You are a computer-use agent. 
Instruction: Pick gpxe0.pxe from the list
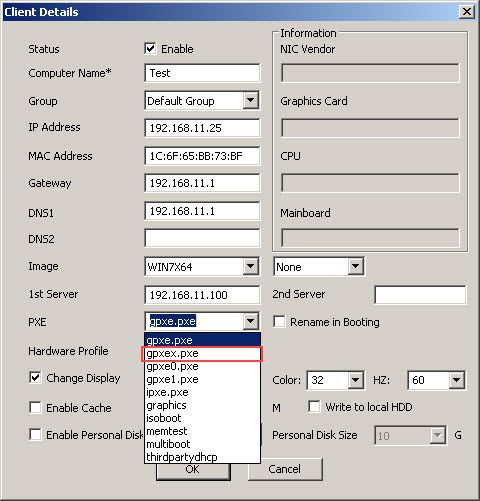(202, 366)
